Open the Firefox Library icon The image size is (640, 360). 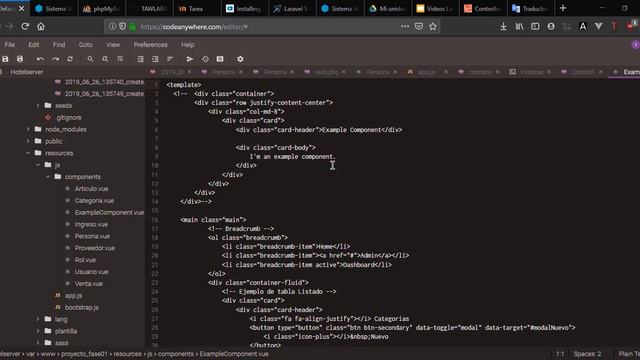(x=519, y=27)
